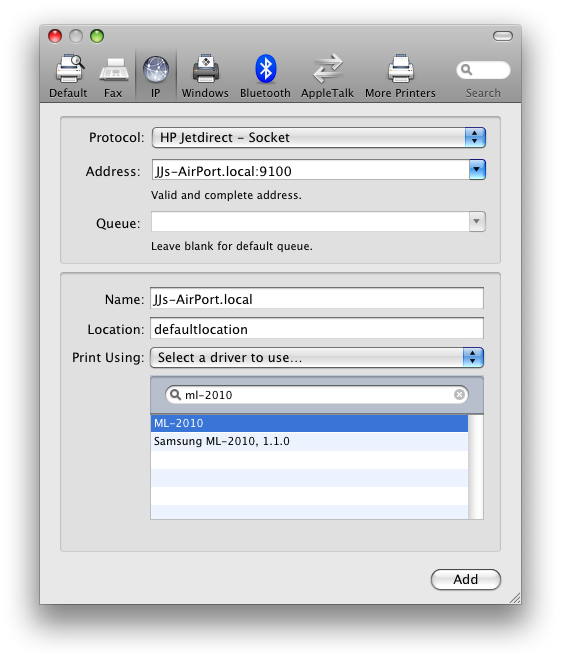Choose the Bluetooth printer icon
The image size is (561, 659).
[x=265, y=76]
